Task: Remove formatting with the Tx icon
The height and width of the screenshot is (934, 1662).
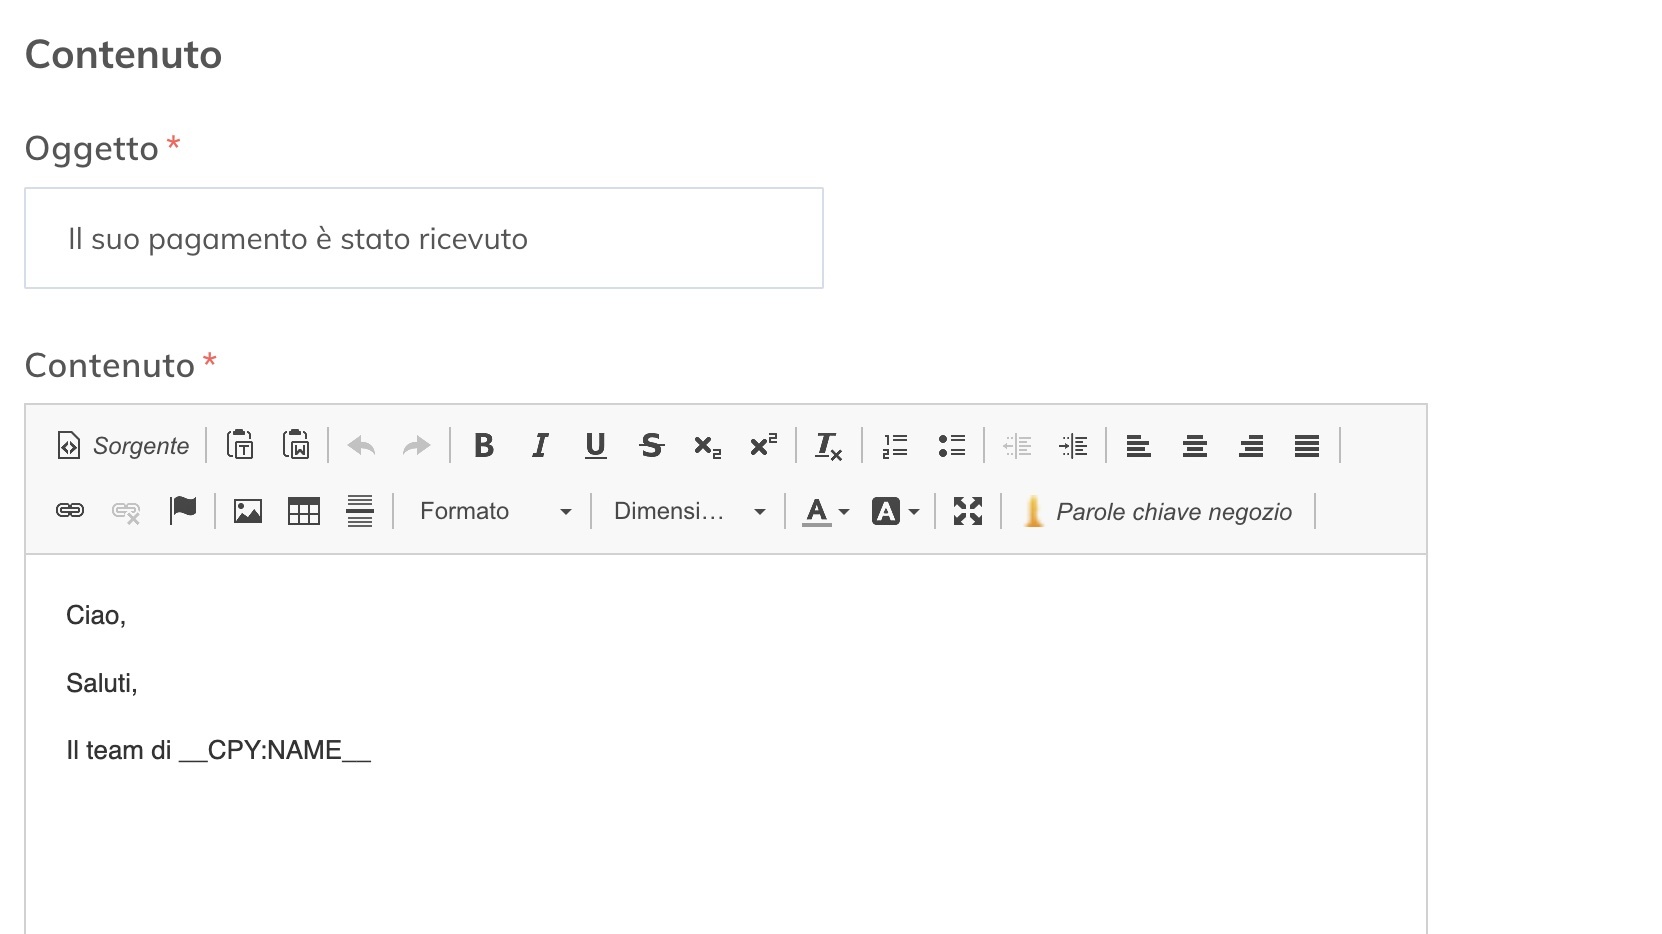Action: click(x=827, y=446)
